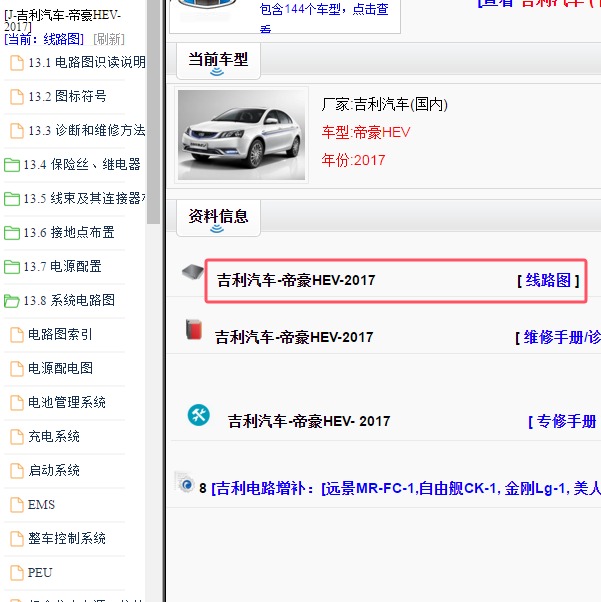Click page icon beside 整车控制系统
Screen dimensions: 601x602
[x=17, y=539]
